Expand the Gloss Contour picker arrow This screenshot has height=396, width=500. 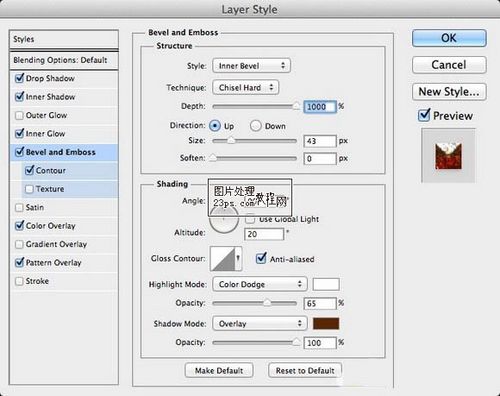click(238, 258)
